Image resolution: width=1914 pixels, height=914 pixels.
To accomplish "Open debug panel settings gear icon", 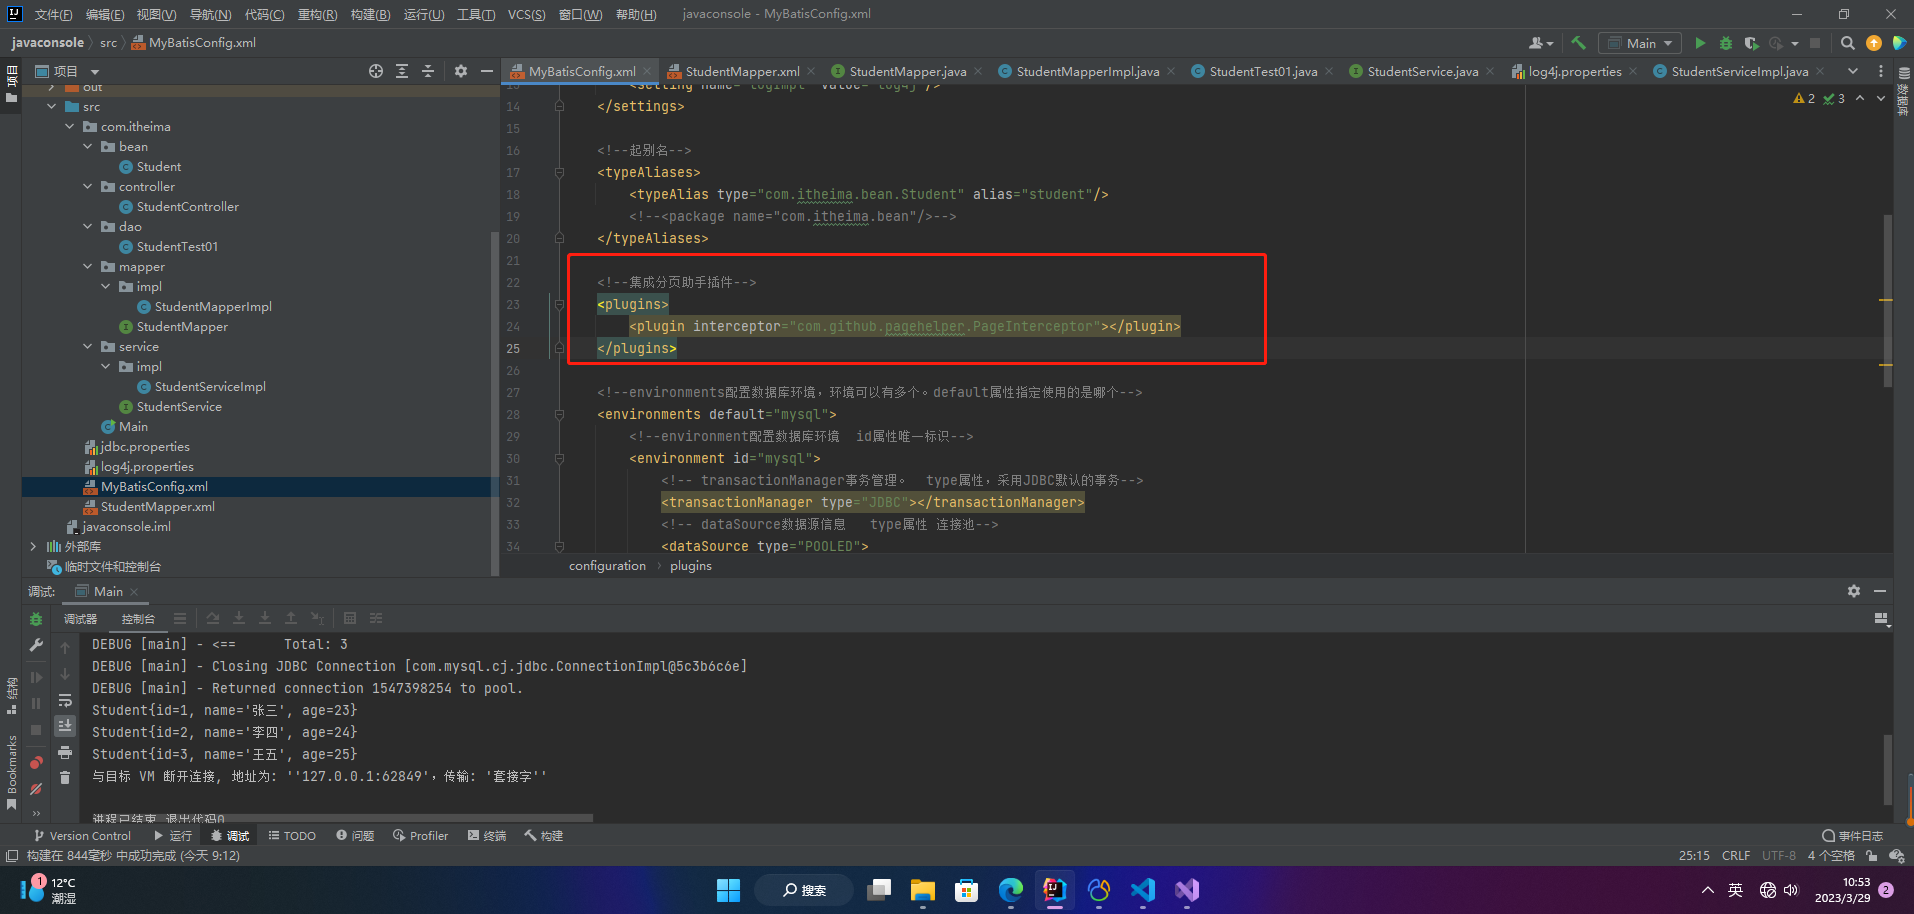I will pyautogui.click(x=1853, y=591).
